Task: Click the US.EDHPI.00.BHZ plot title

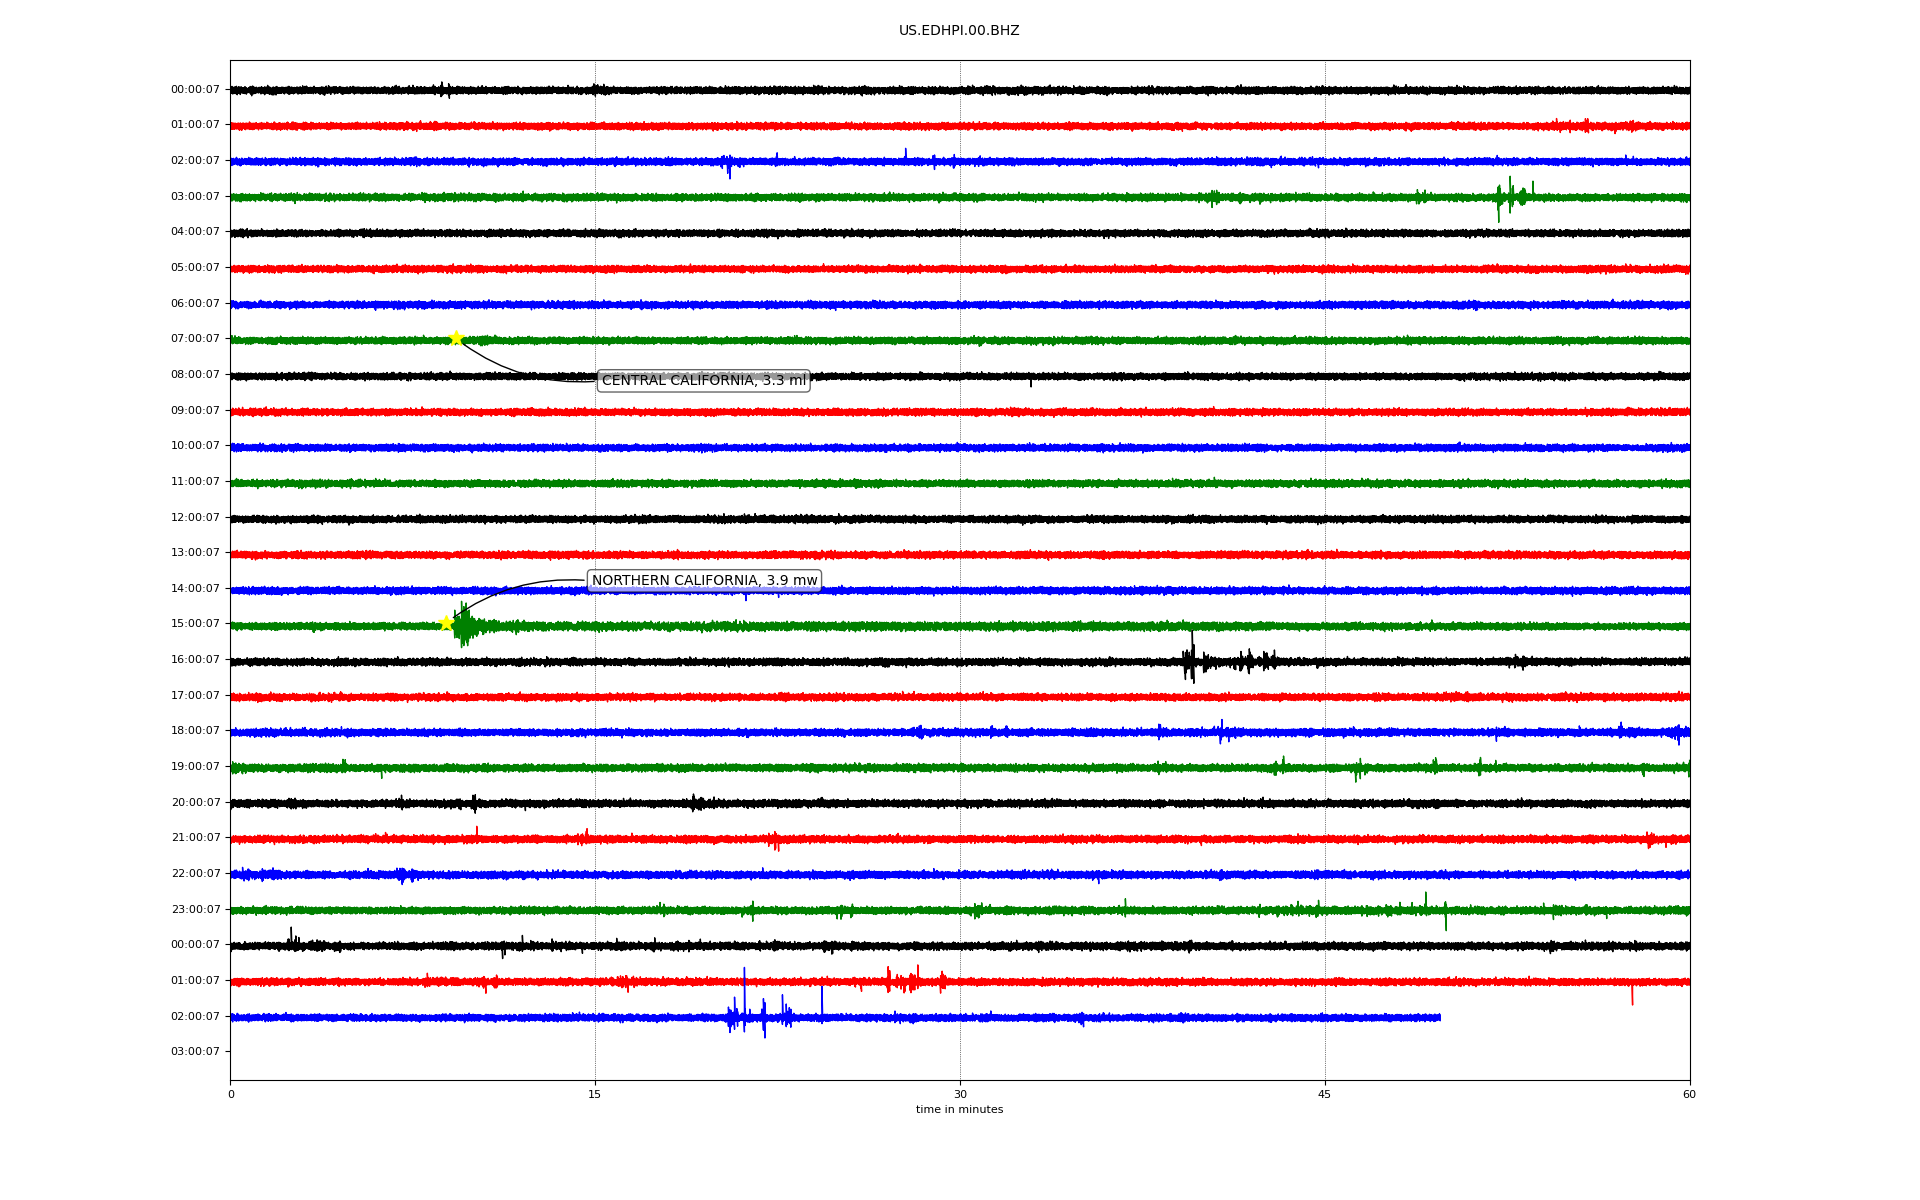Action: coord(958,31)
